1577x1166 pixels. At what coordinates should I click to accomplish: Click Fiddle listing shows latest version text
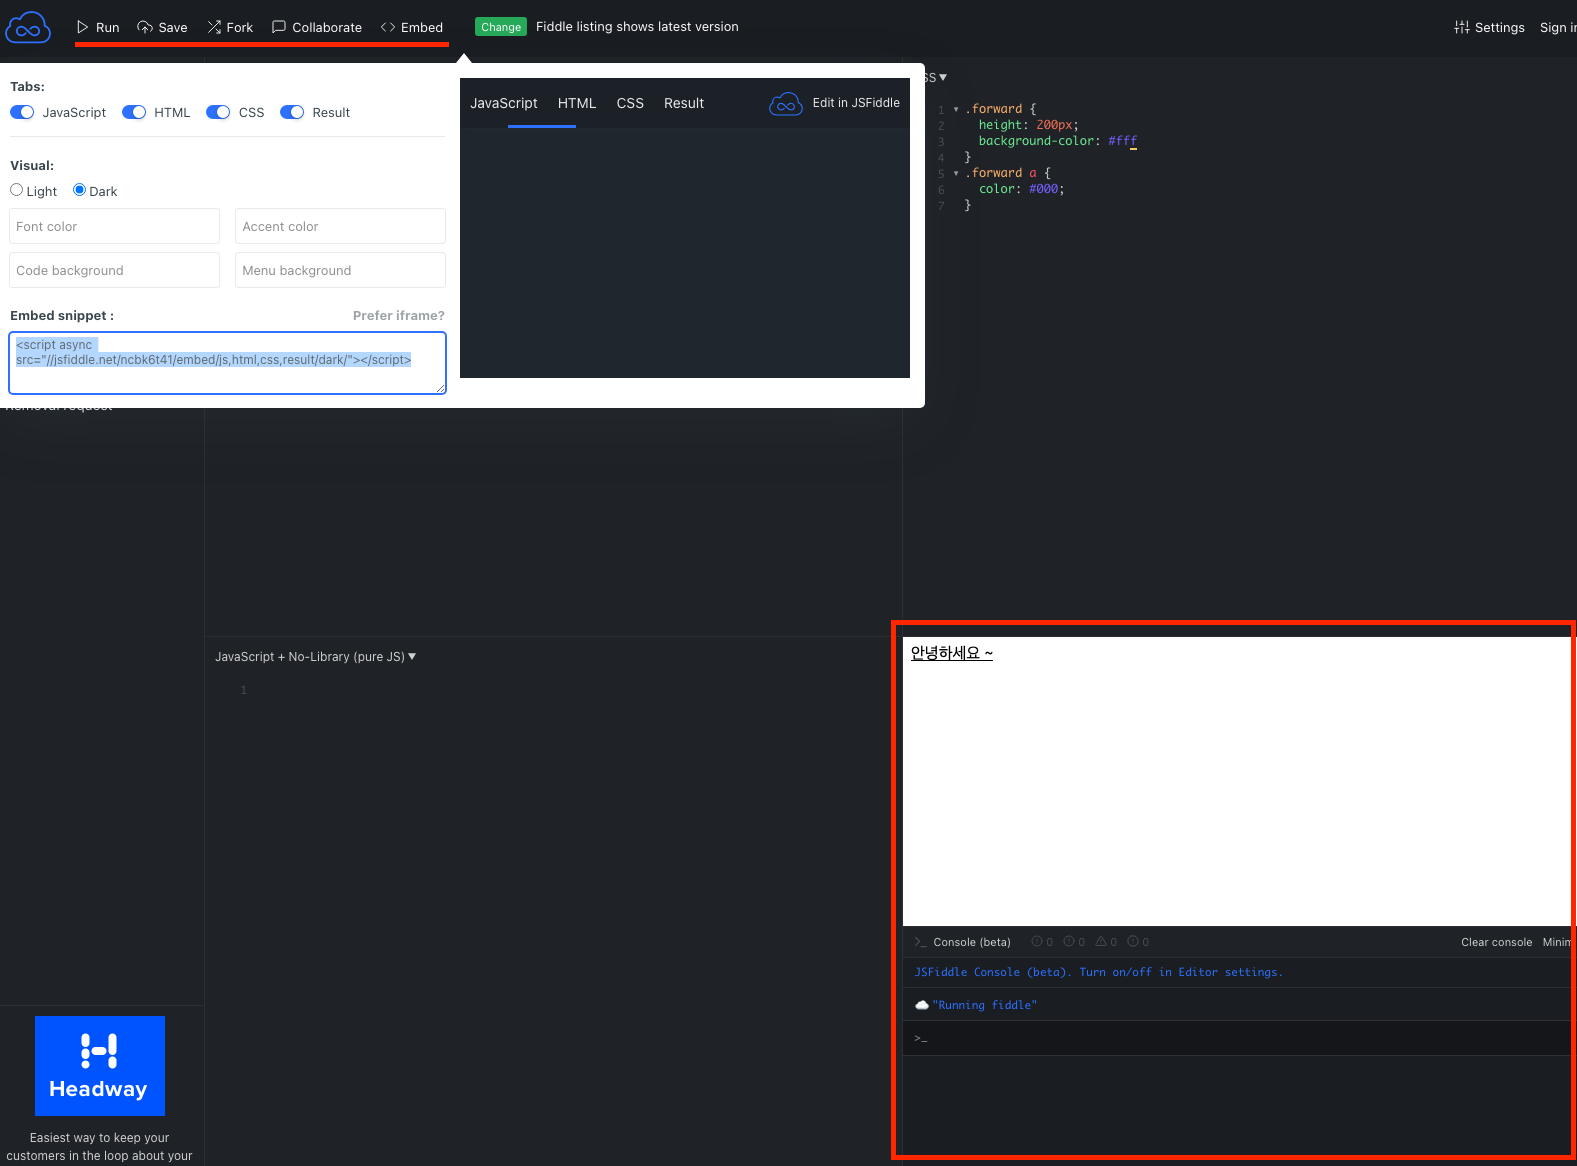click(x=637, y=27)
